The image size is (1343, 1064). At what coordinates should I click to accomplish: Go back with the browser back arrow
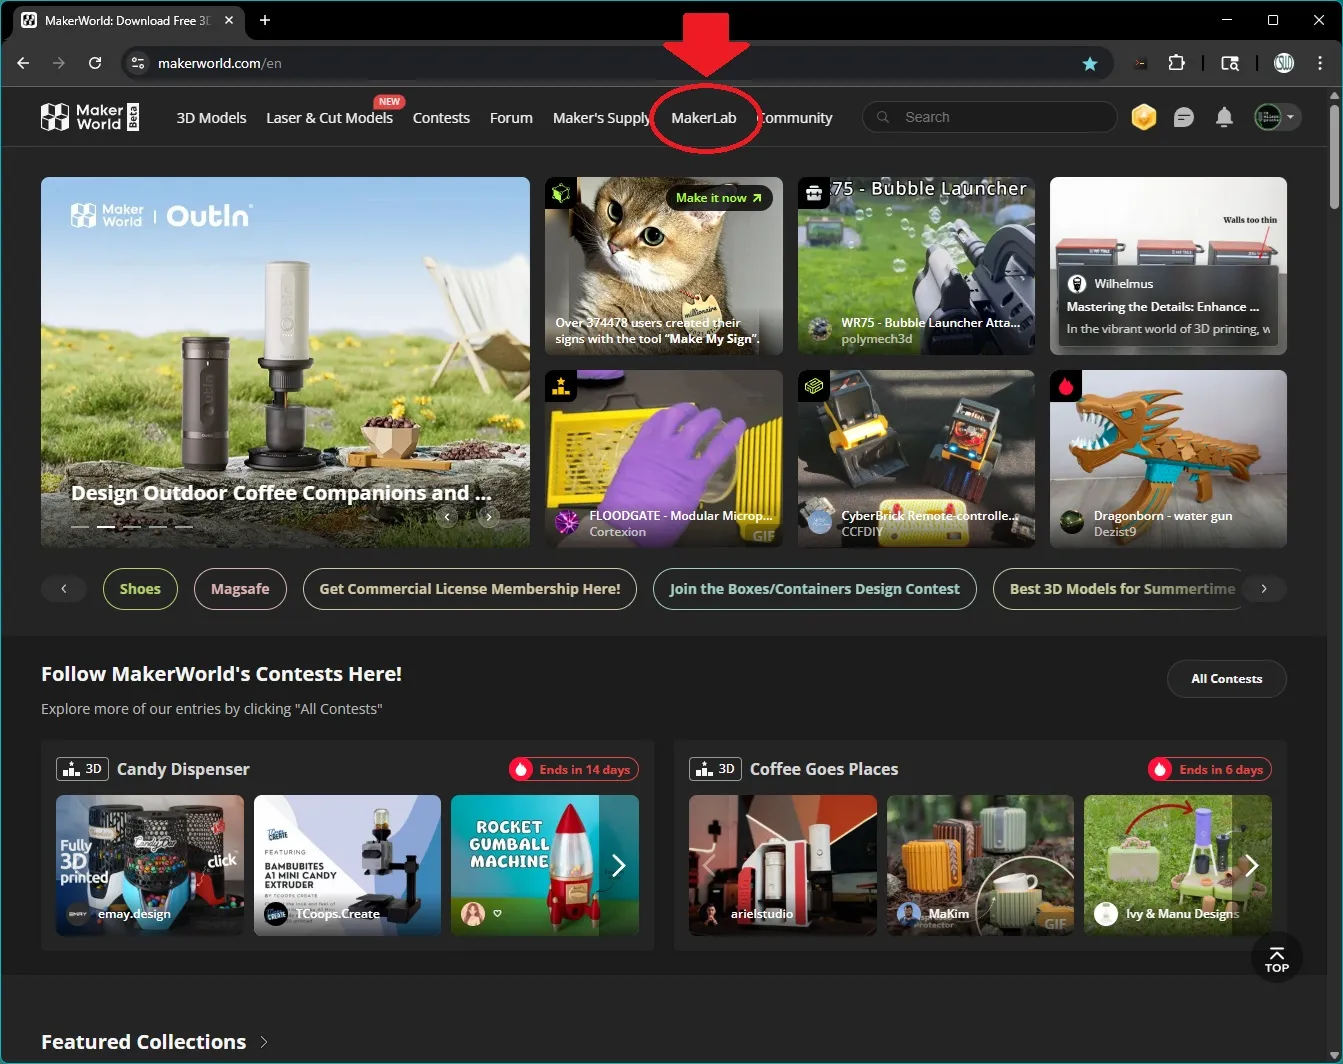tap(23, 63)
